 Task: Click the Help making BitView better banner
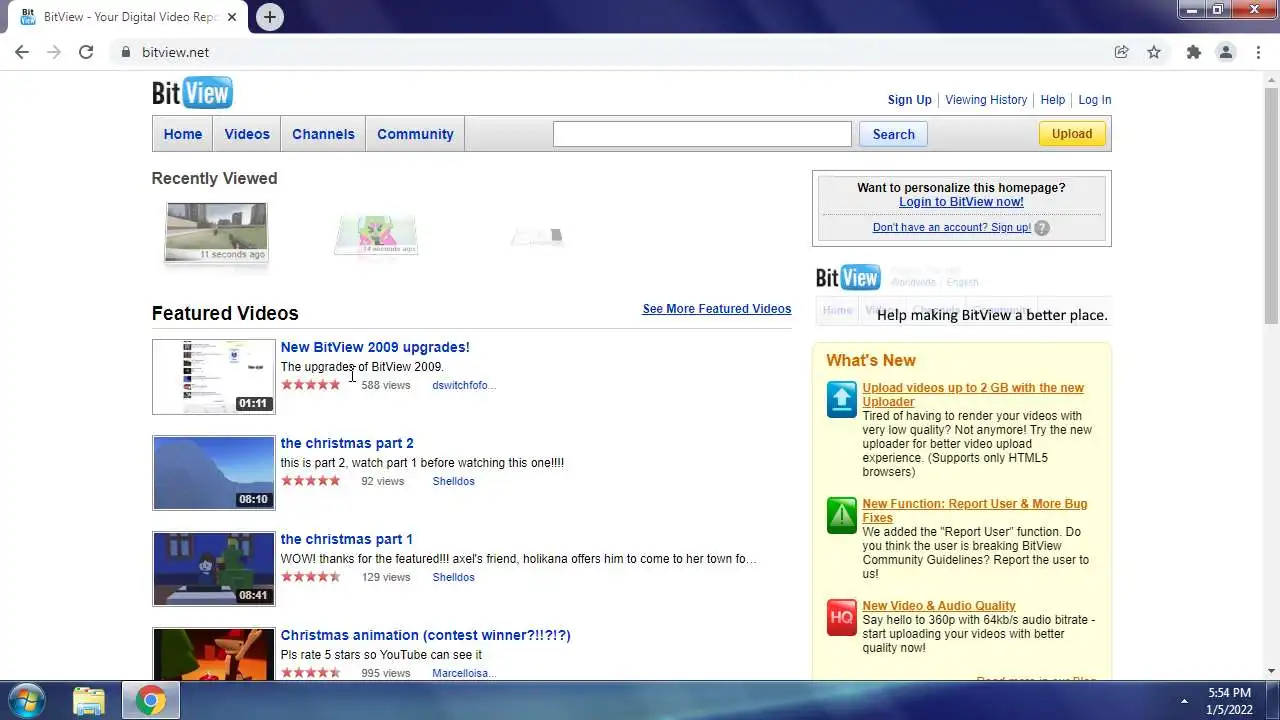(x=962, y=293)
